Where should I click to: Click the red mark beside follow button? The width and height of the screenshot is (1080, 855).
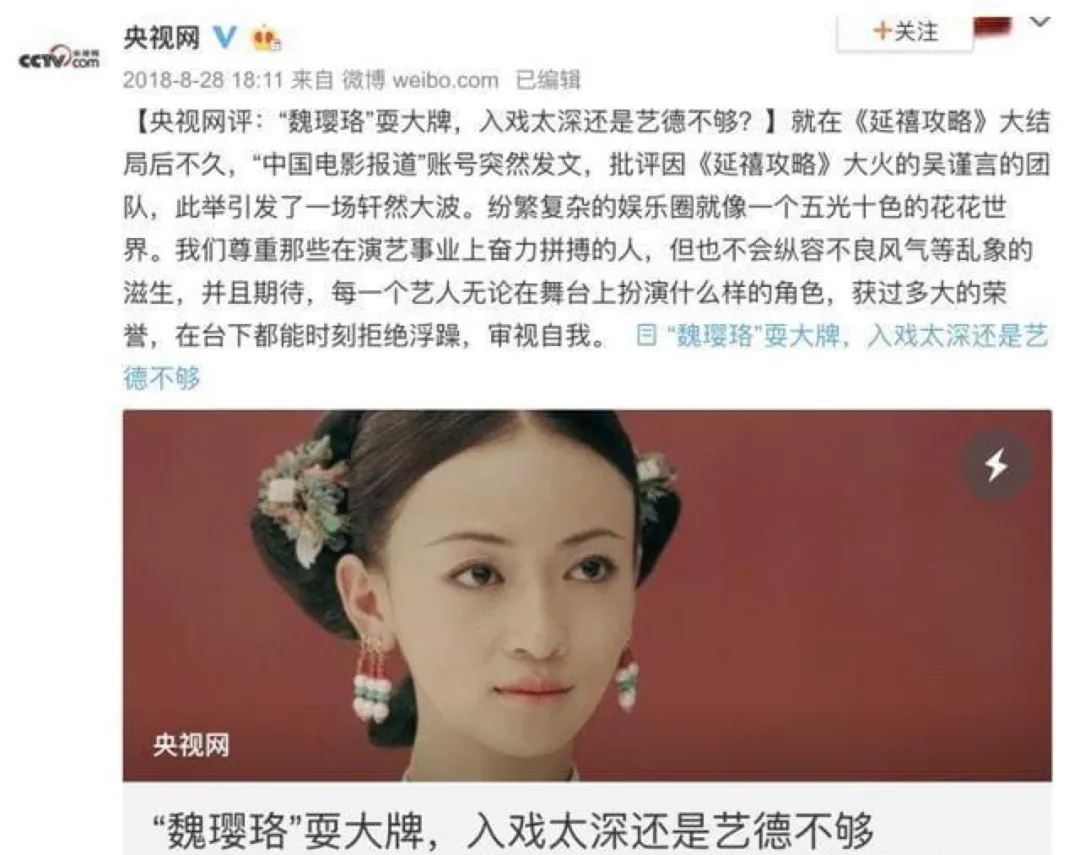pos(993,27)
